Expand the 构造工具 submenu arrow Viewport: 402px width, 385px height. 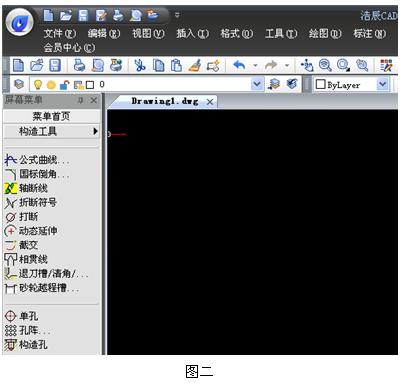click(95, 131)
